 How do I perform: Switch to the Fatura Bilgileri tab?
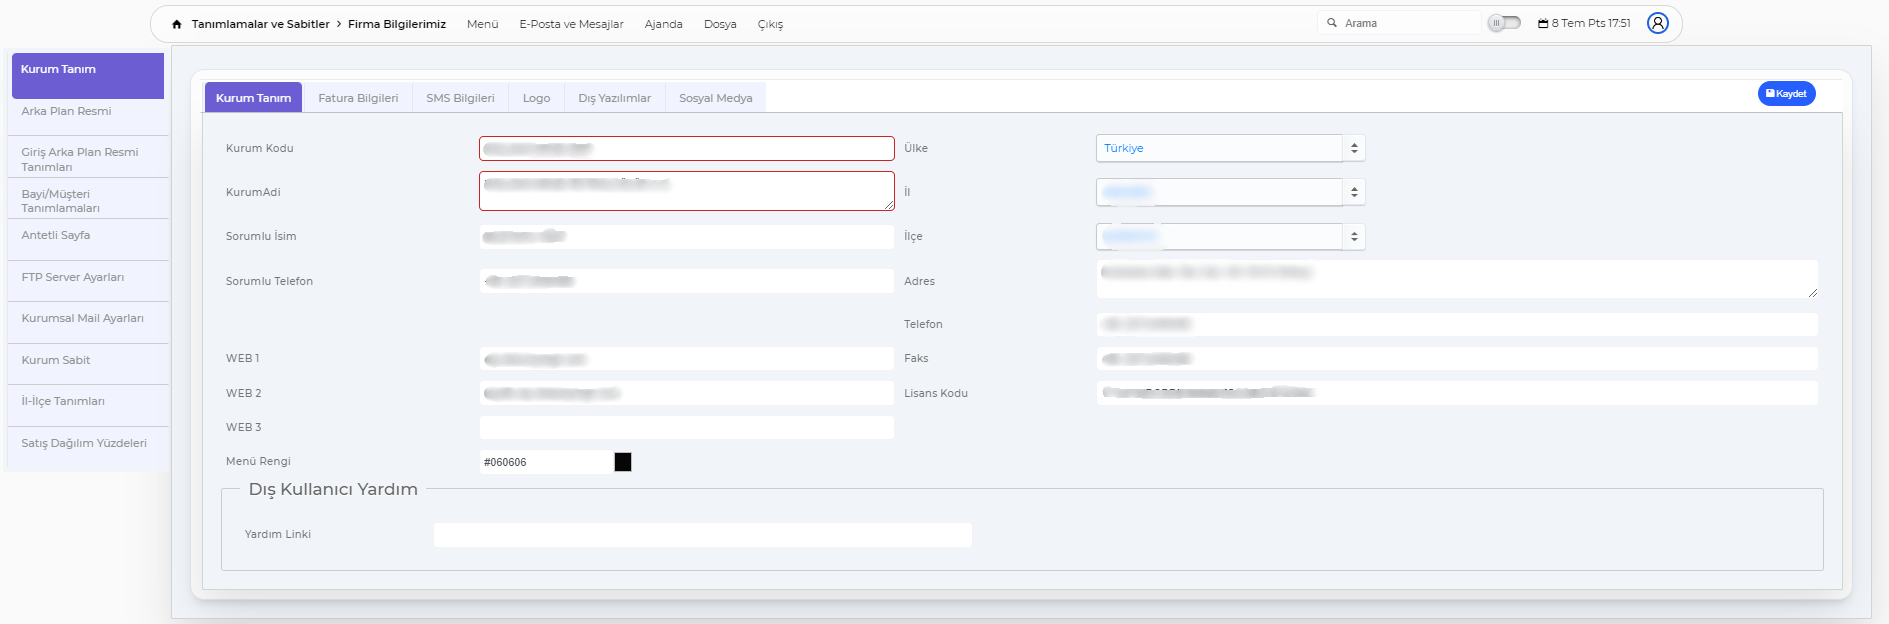pyautogui.click(x=358, y=98)
